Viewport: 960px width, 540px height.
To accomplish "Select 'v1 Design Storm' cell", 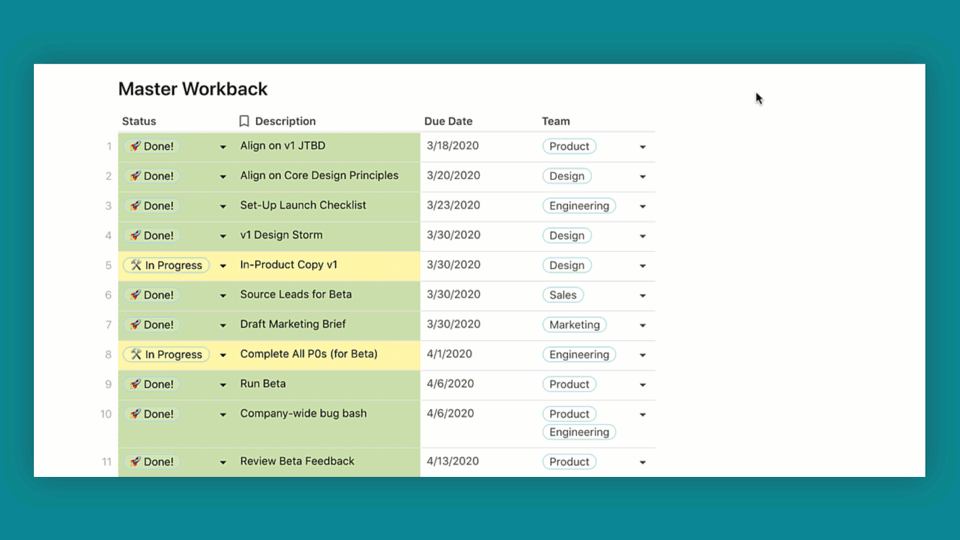I will (328, 236).
